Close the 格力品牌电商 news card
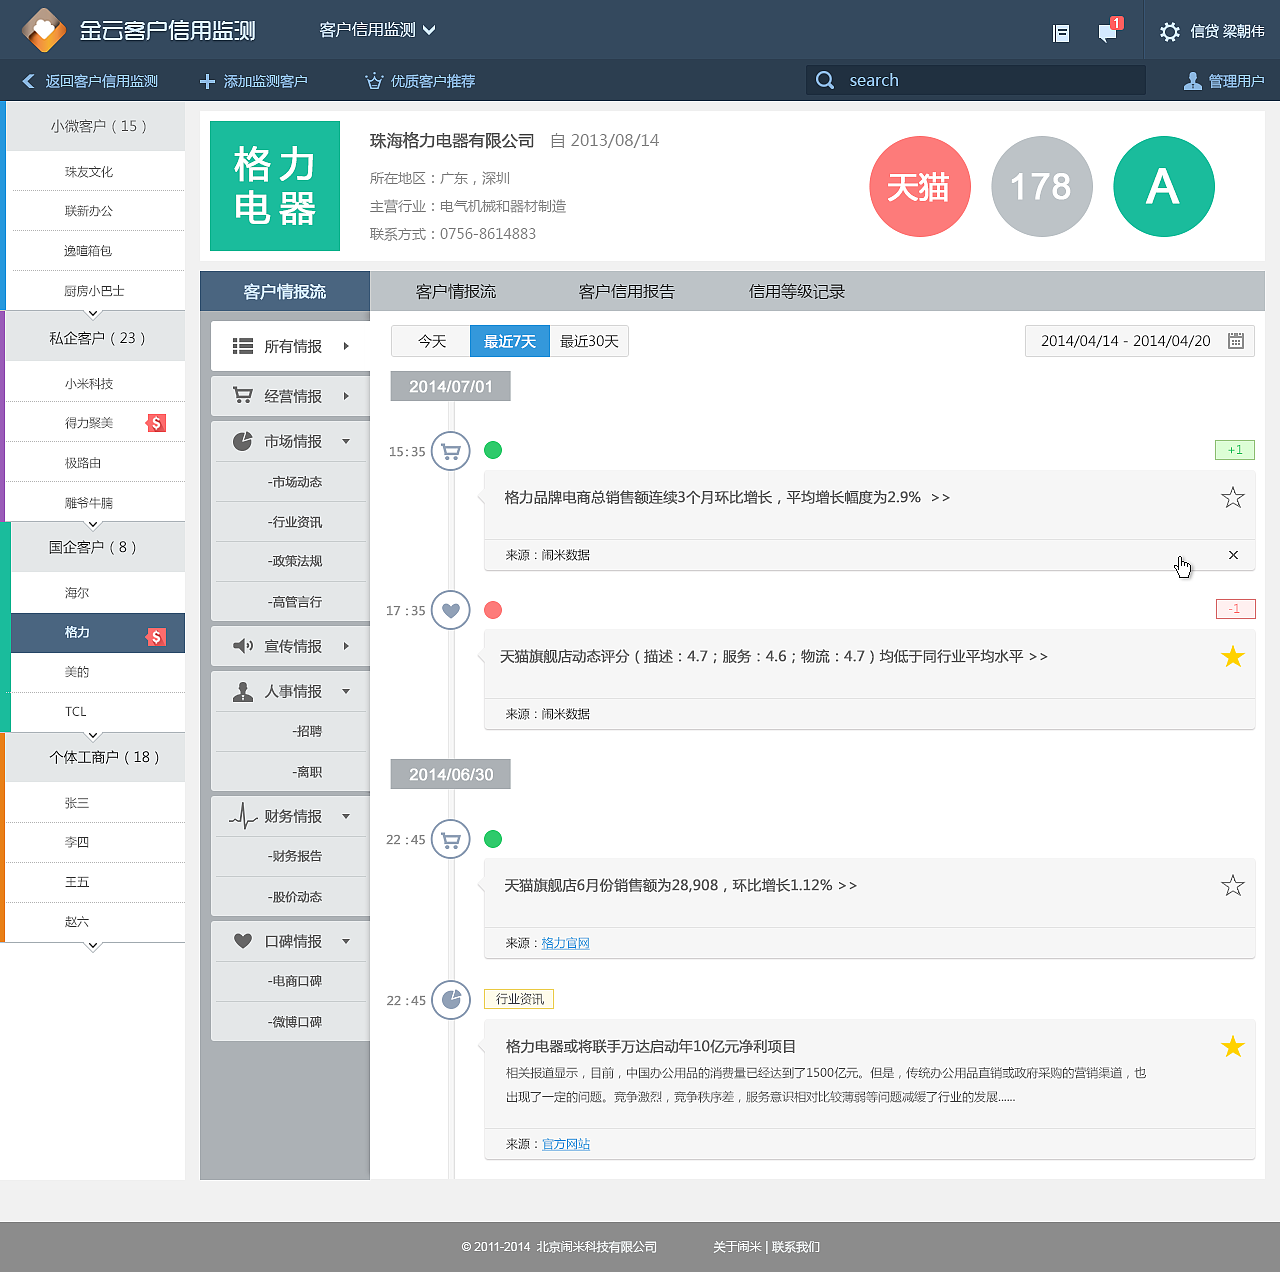Viewport: 1280px width, 1272px height. 1233,555
